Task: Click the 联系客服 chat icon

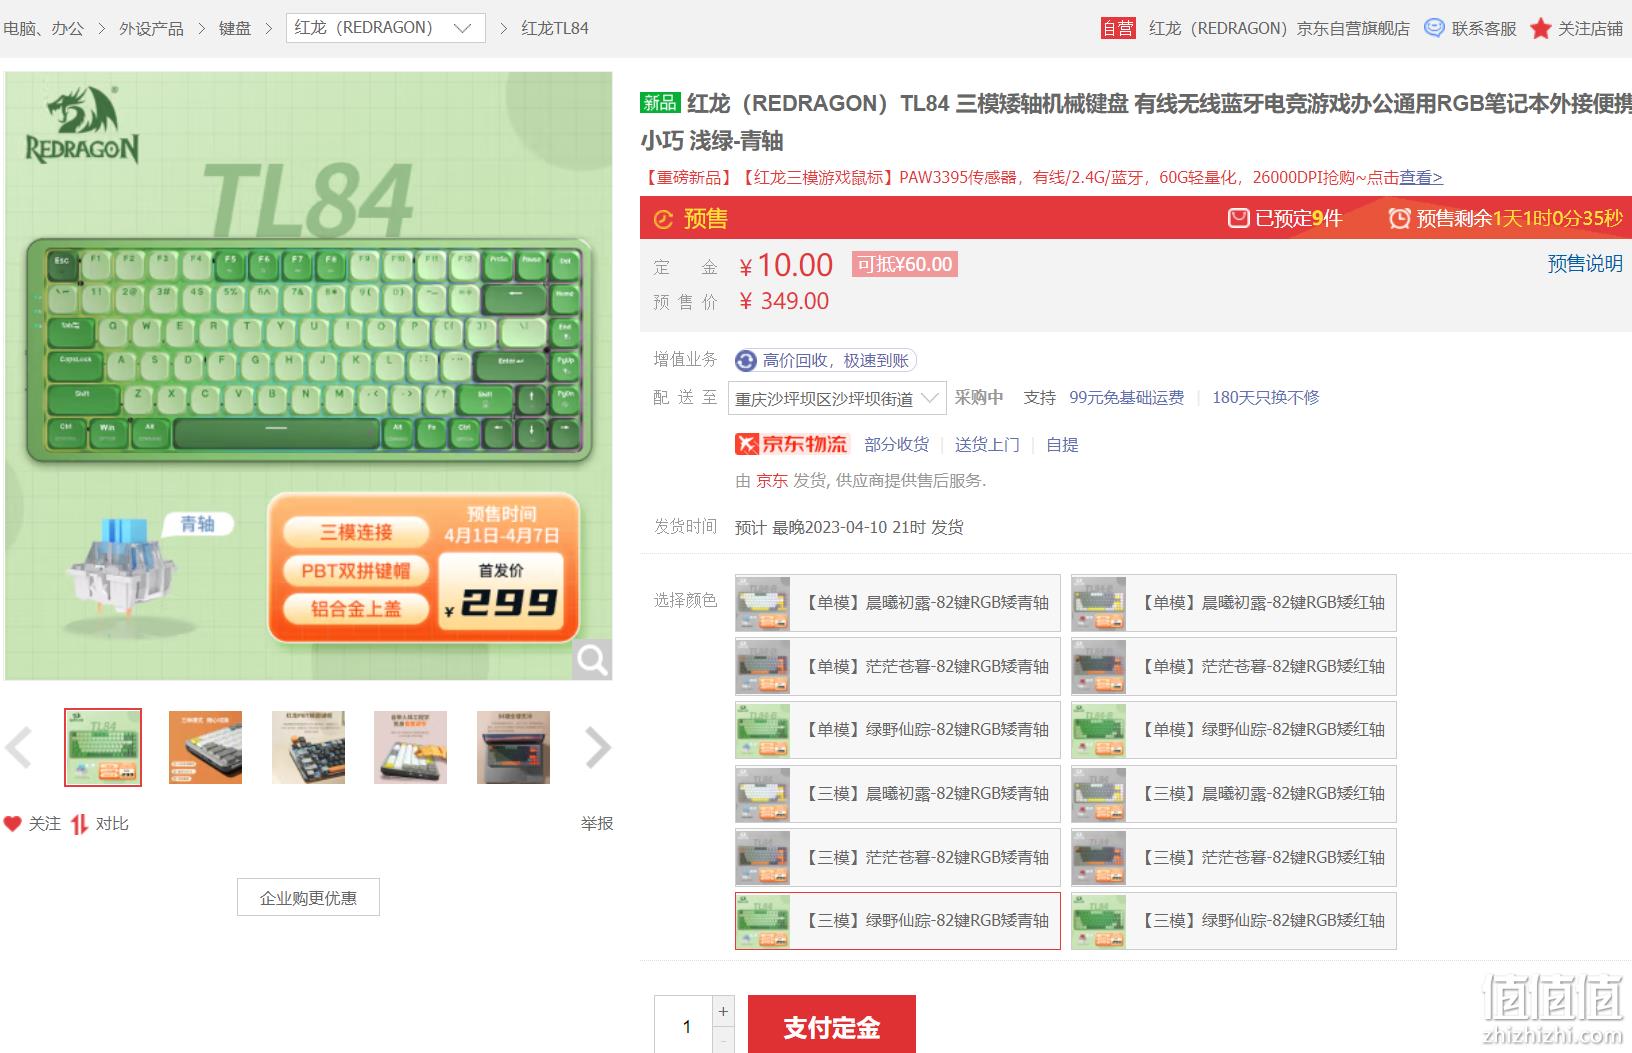Action: pyautogui.click(x=1434, y=28)
